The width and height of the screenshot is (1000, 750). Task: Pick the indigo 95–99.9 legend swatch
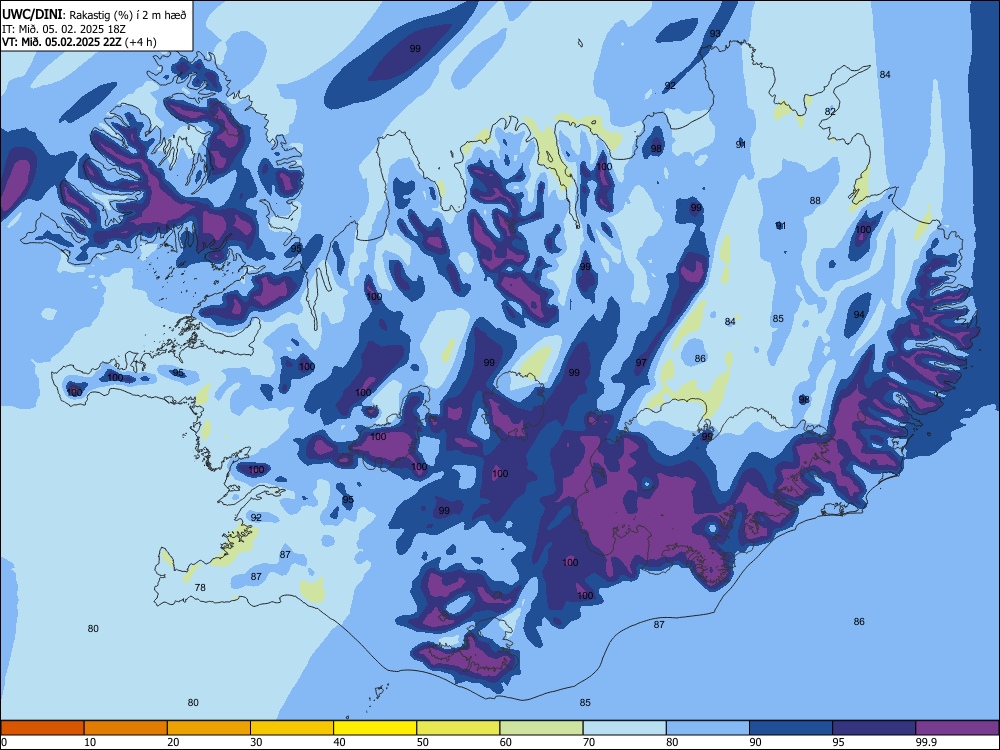point(874,728)
